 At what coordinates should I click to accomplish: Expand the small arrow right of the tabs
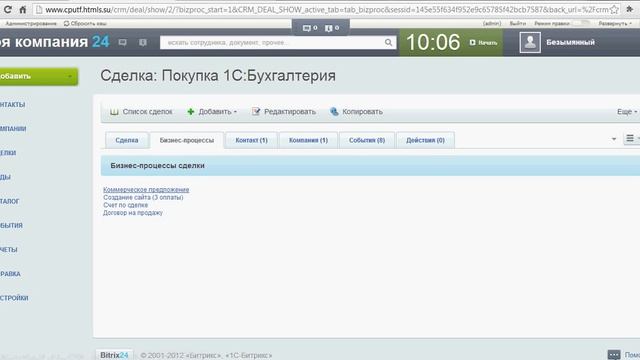pyautogui.click(x=614, y=139)
